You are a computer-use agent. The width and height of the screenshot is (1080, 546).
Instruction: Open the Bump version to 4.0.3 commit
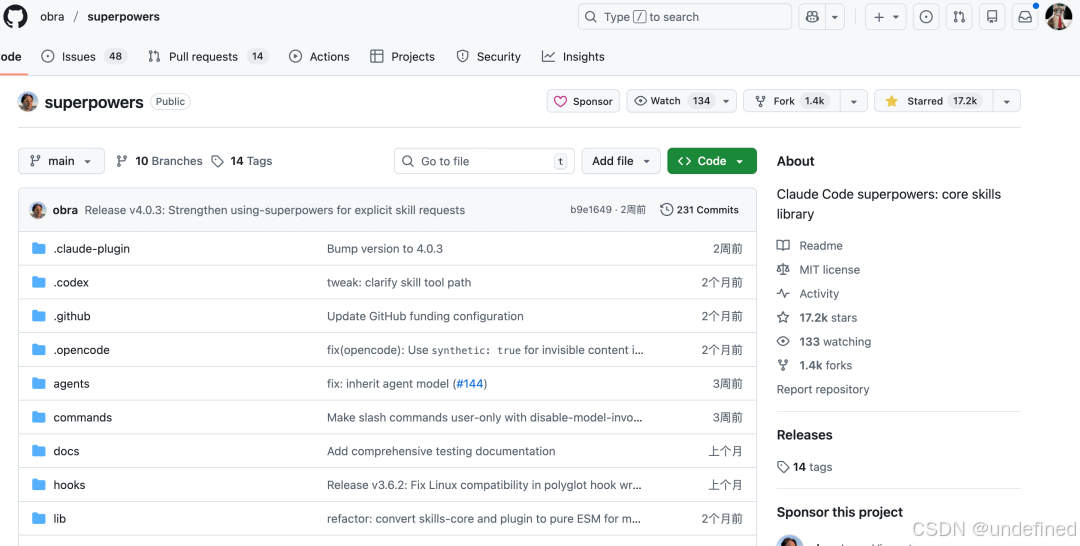coord(385,249)
